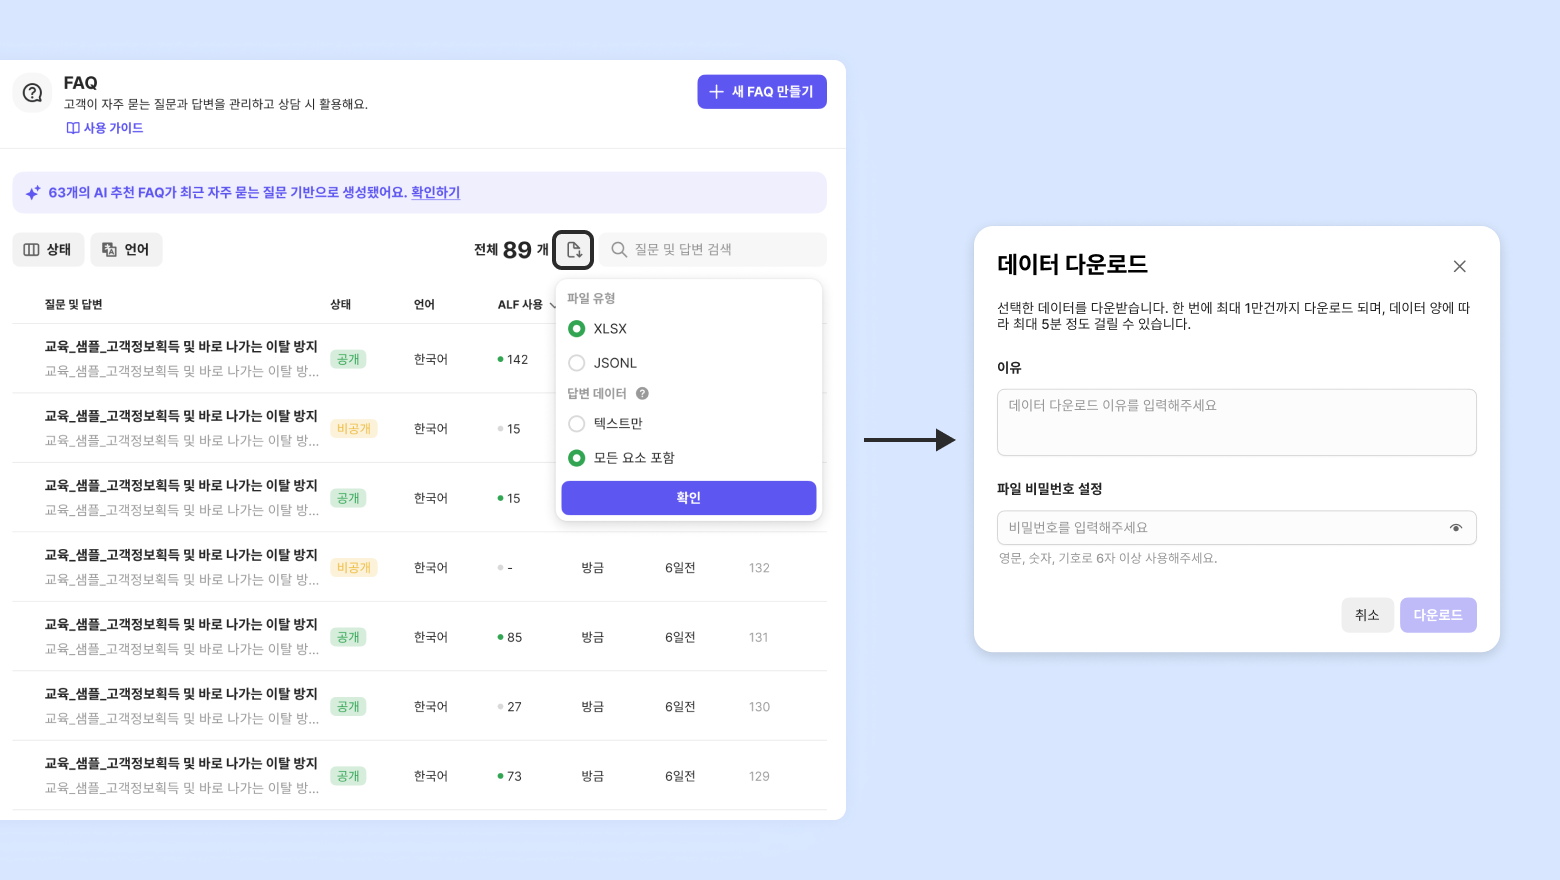Close the 데이터 다운로드 dialog

pos(1459,266)
